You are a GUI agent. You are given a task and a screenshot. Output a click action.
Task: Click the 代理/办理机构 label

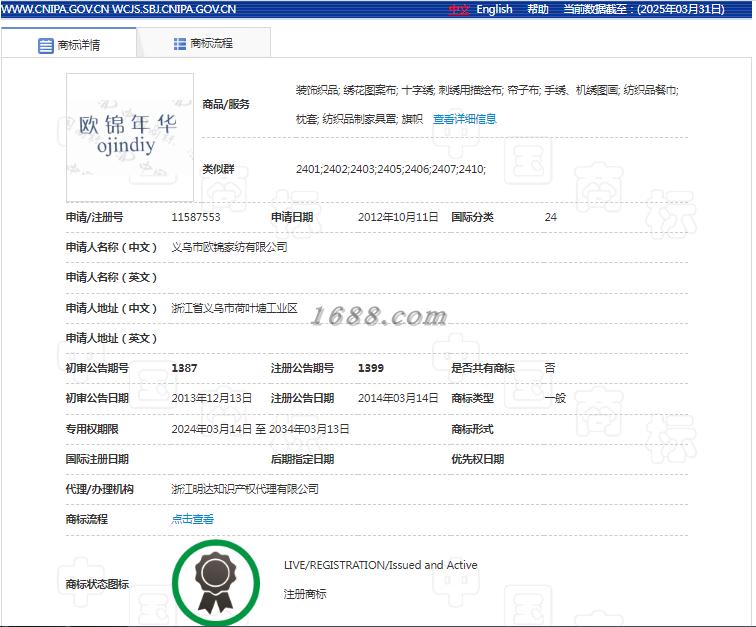(100, 490)
